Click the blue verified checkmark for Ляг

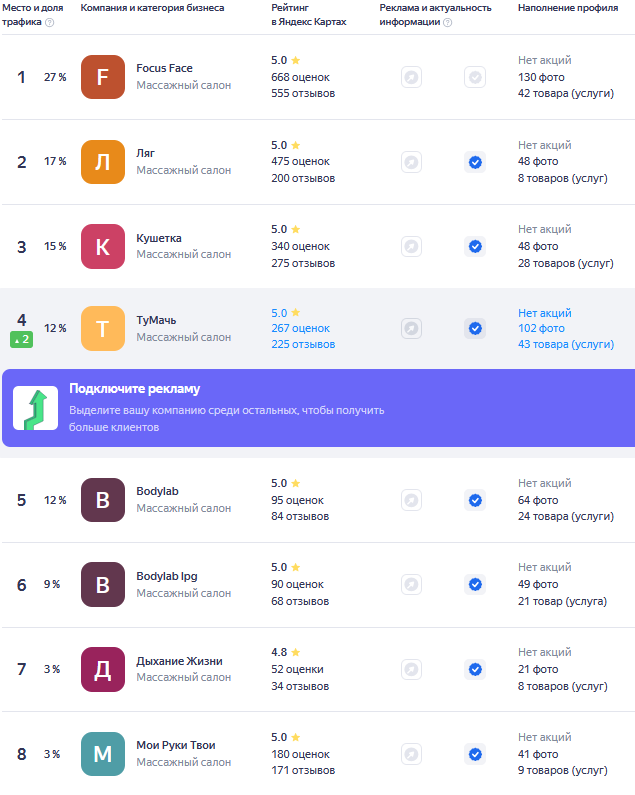click(x=475, y=162)
